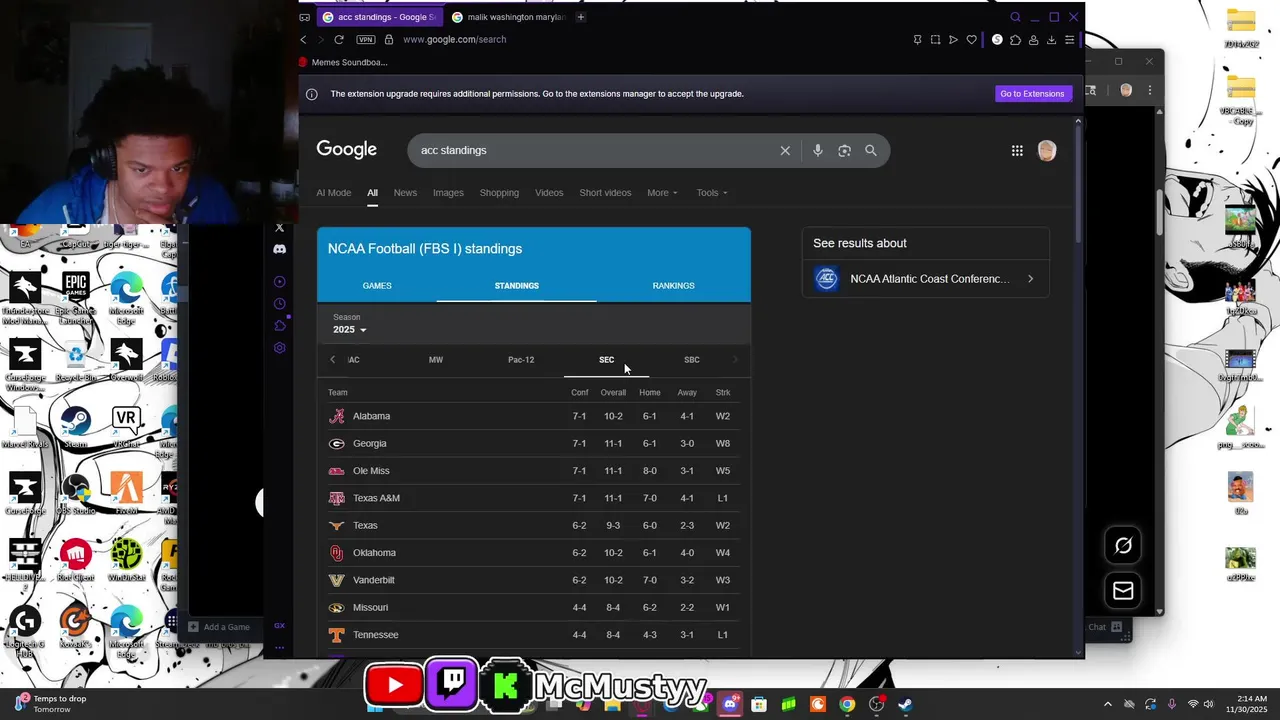Click Alabama in the standings
Screen dimensions: 1280x720
pyautogui.click(x=371, y=416)
